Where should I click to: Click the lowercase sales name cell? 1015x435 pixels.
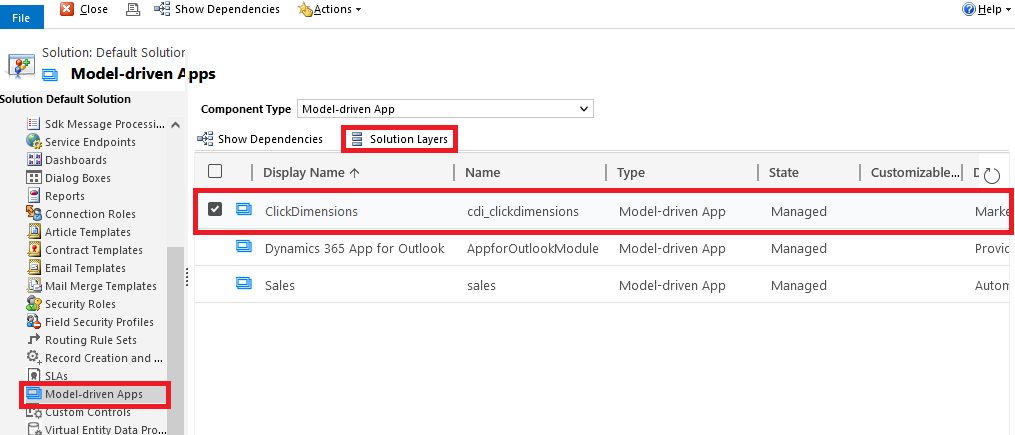coord(481,285)
